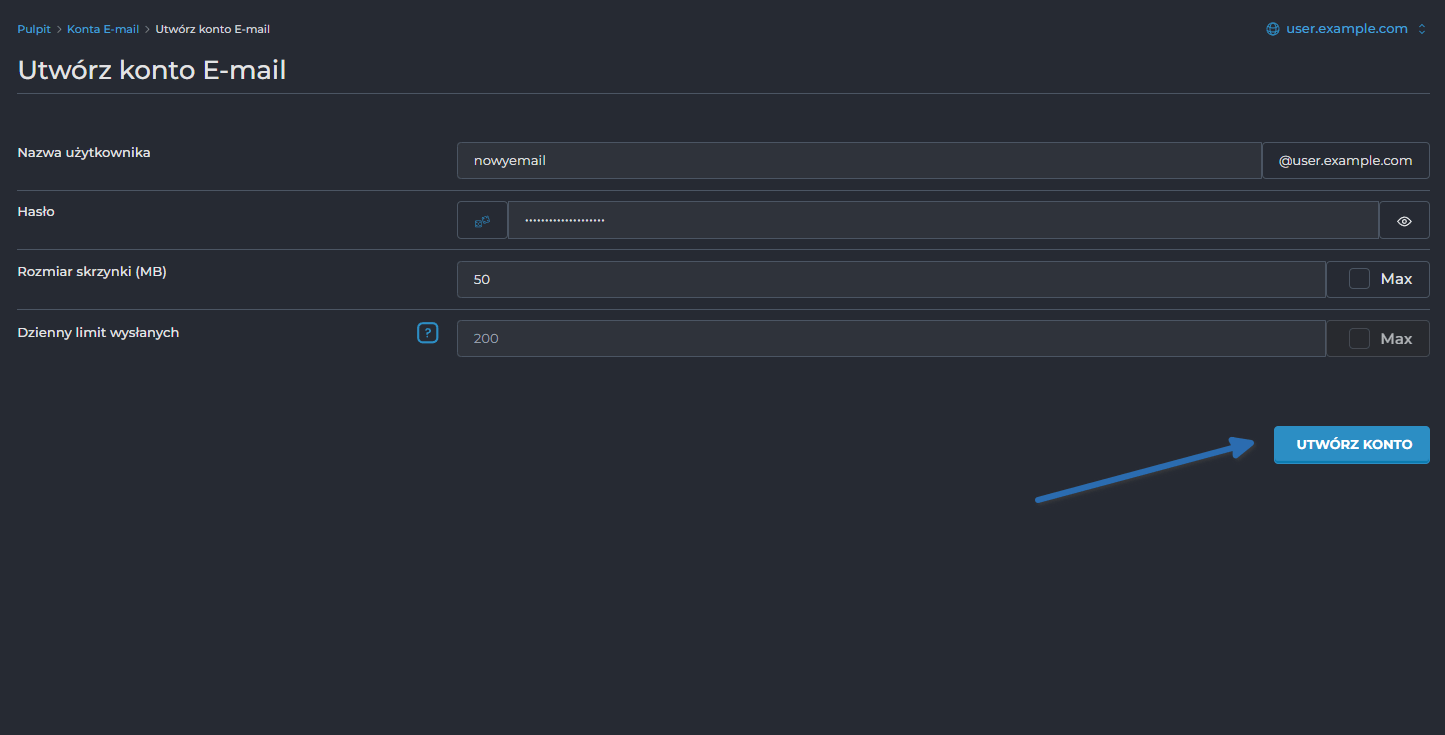Viewport: 1445px width, 735px height.
Task: Enable Max checkbox for Rozmiar skrzynki
Action: tap(1359, 279)
